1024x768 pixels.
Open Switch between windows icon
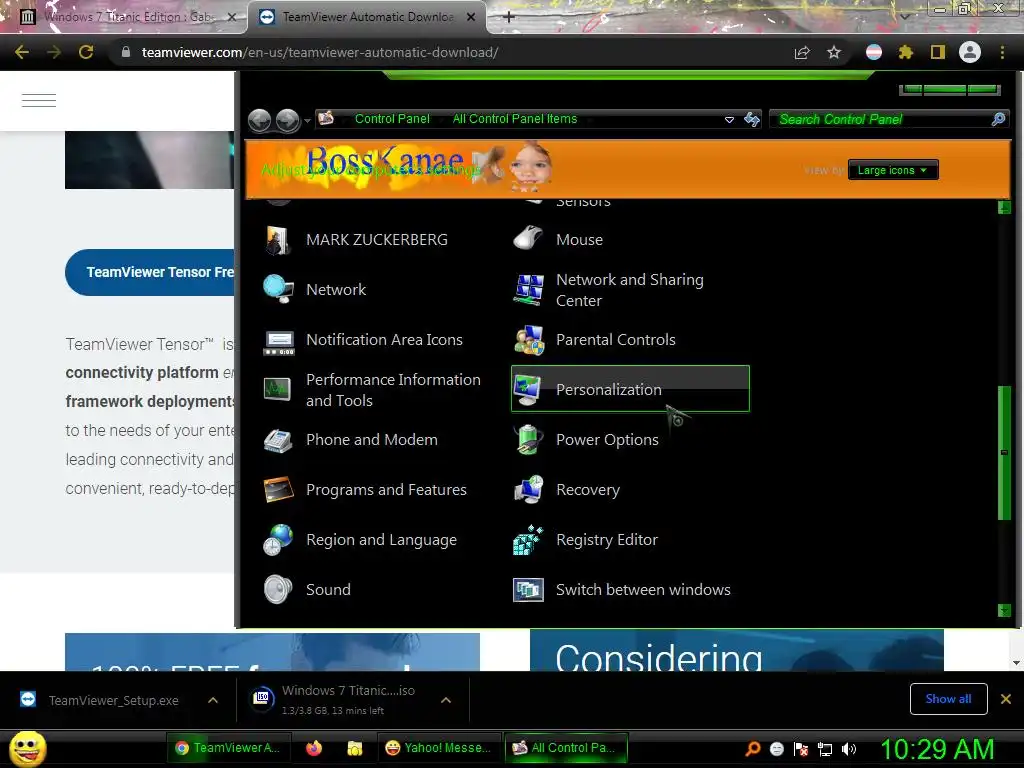click(x=528, y=590)
